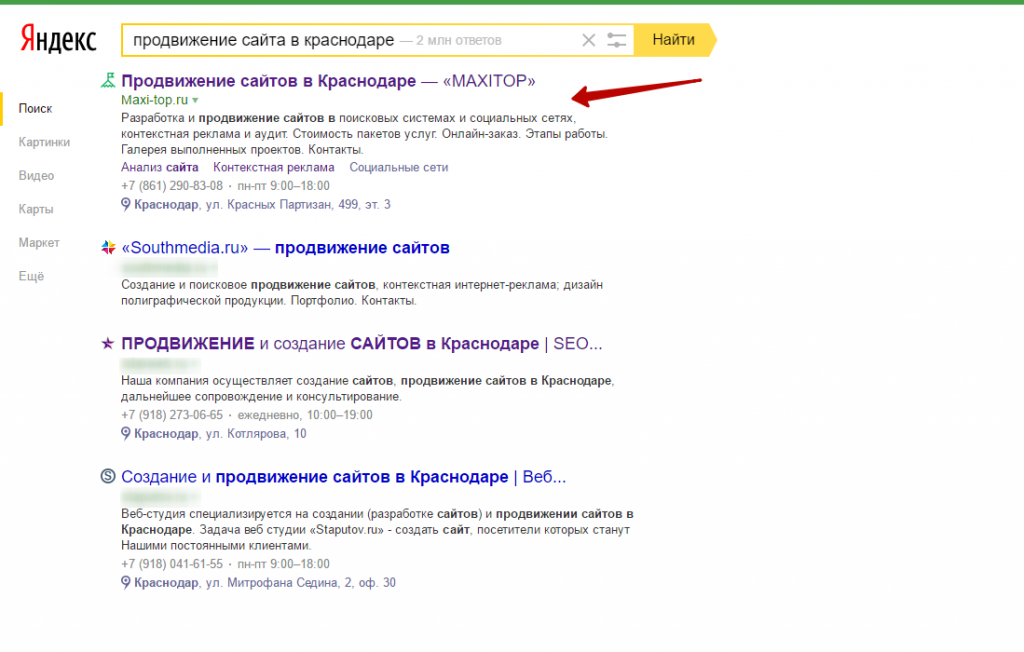Image resolution: width=1024 pixels, height=652 pixels.
Task: Click snippet starting Наша компания осуществляет
Action: pos(368,389)
